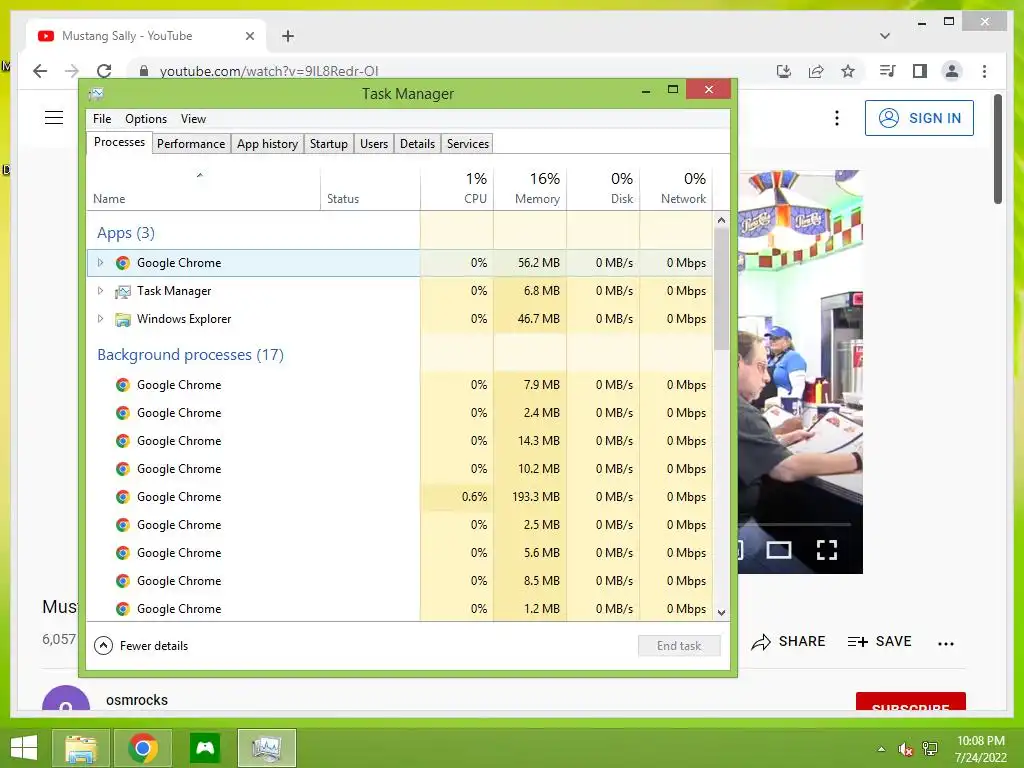
Task: Open the Task Manager Options menu
Action: click(146, 119)
